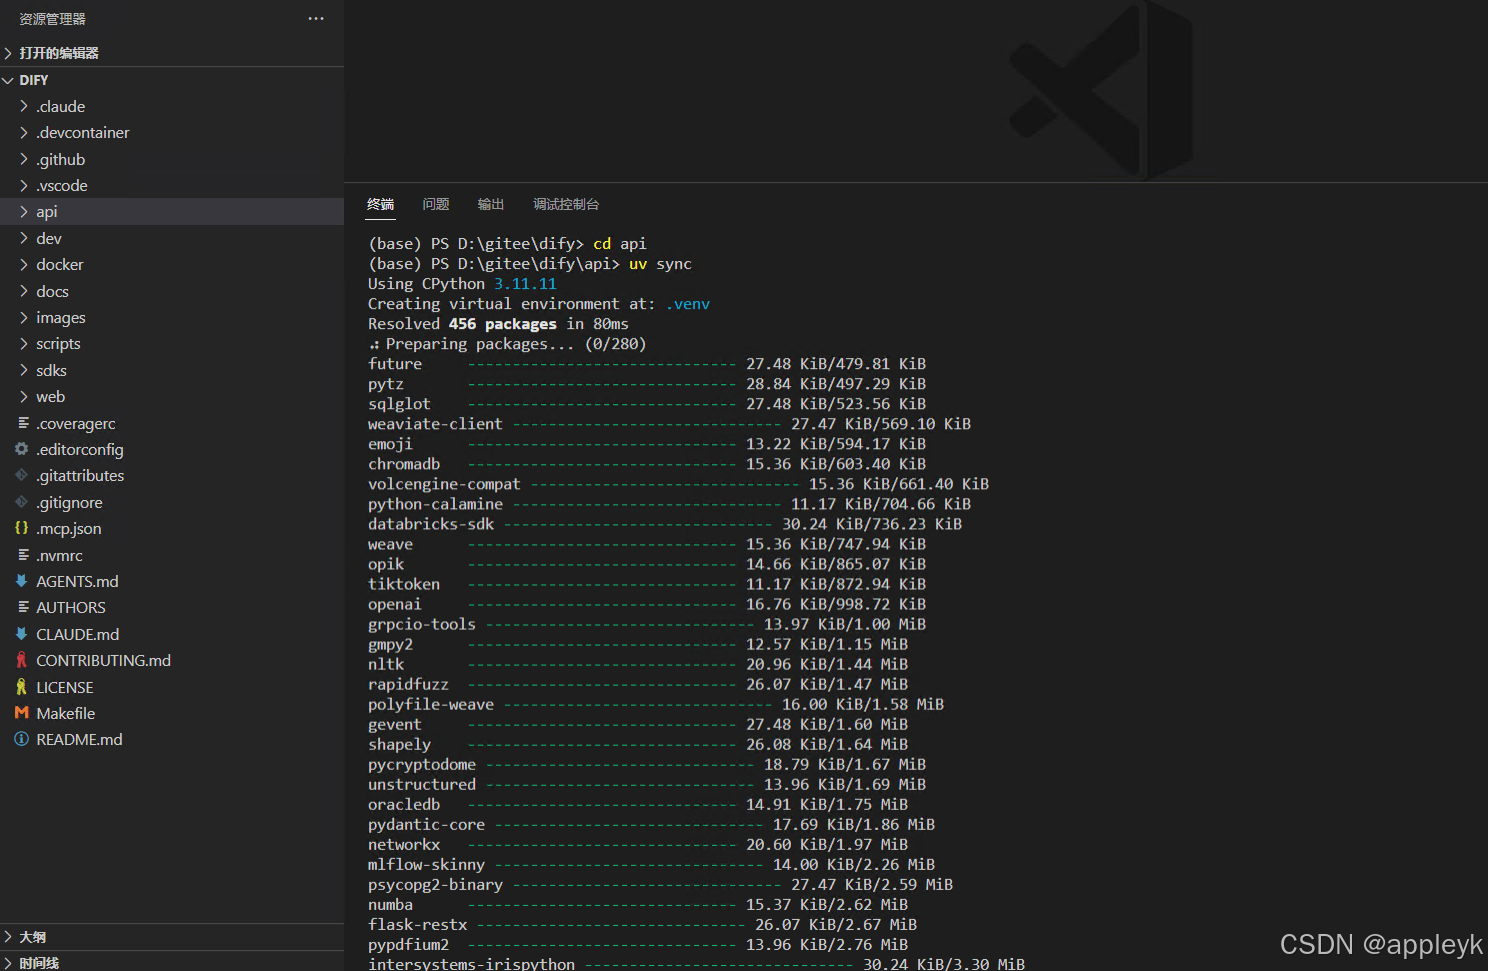Click the Makefile M icon

(22, 713)
